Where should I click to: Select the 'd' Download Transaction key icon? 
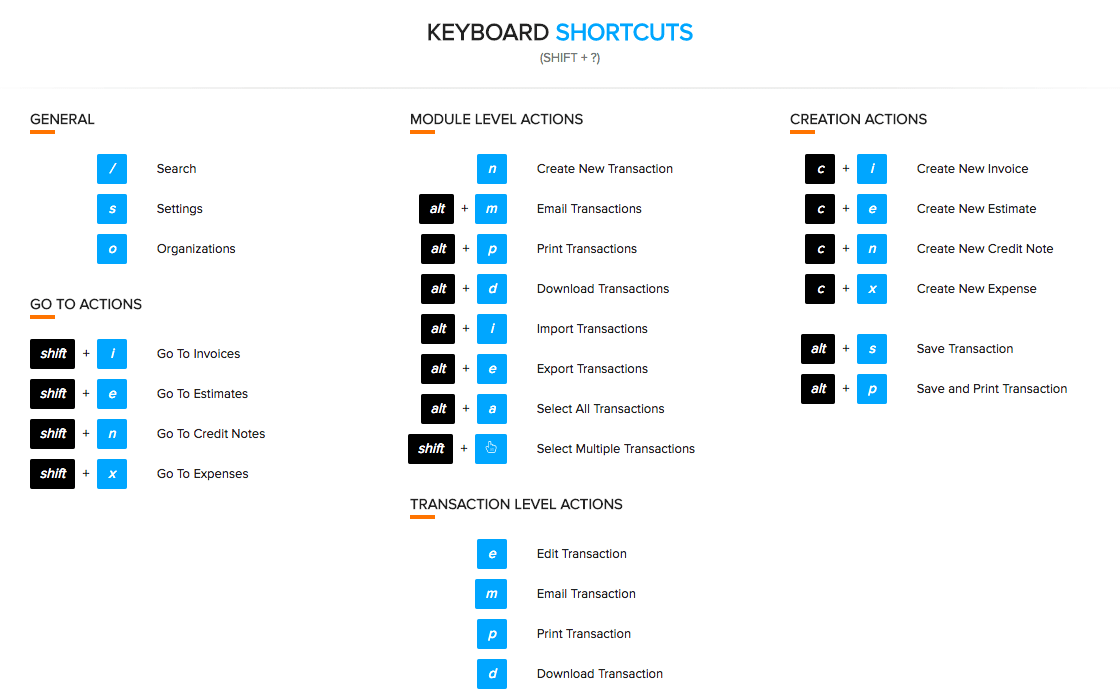coord(491,673)
